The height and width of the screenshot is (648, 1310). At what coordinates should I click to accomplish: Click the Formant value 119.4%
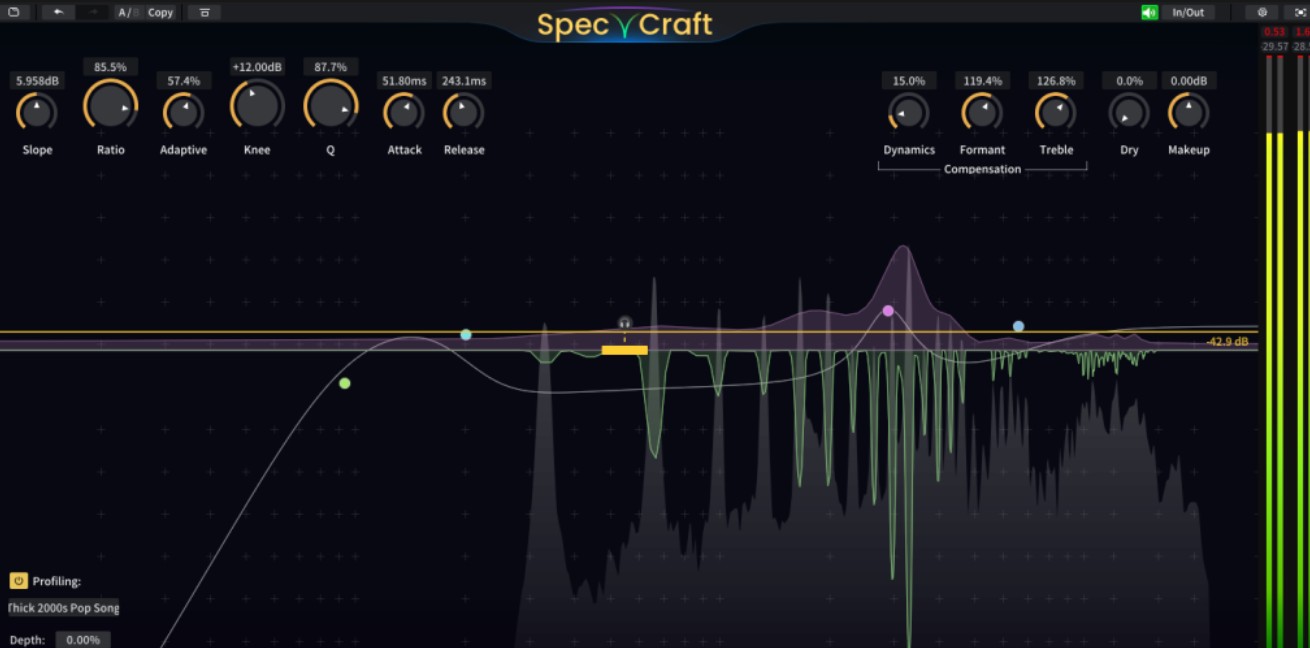click(x=982, y=81)
